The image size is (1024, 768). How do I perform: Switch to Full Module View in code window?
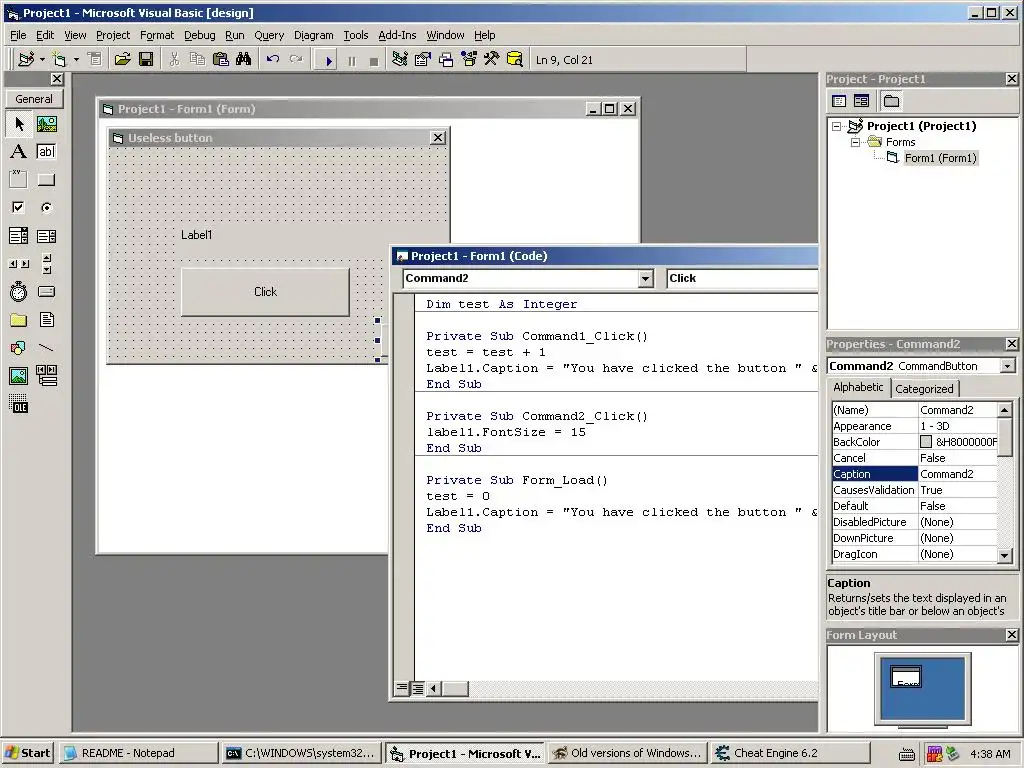tap(417, 688)
